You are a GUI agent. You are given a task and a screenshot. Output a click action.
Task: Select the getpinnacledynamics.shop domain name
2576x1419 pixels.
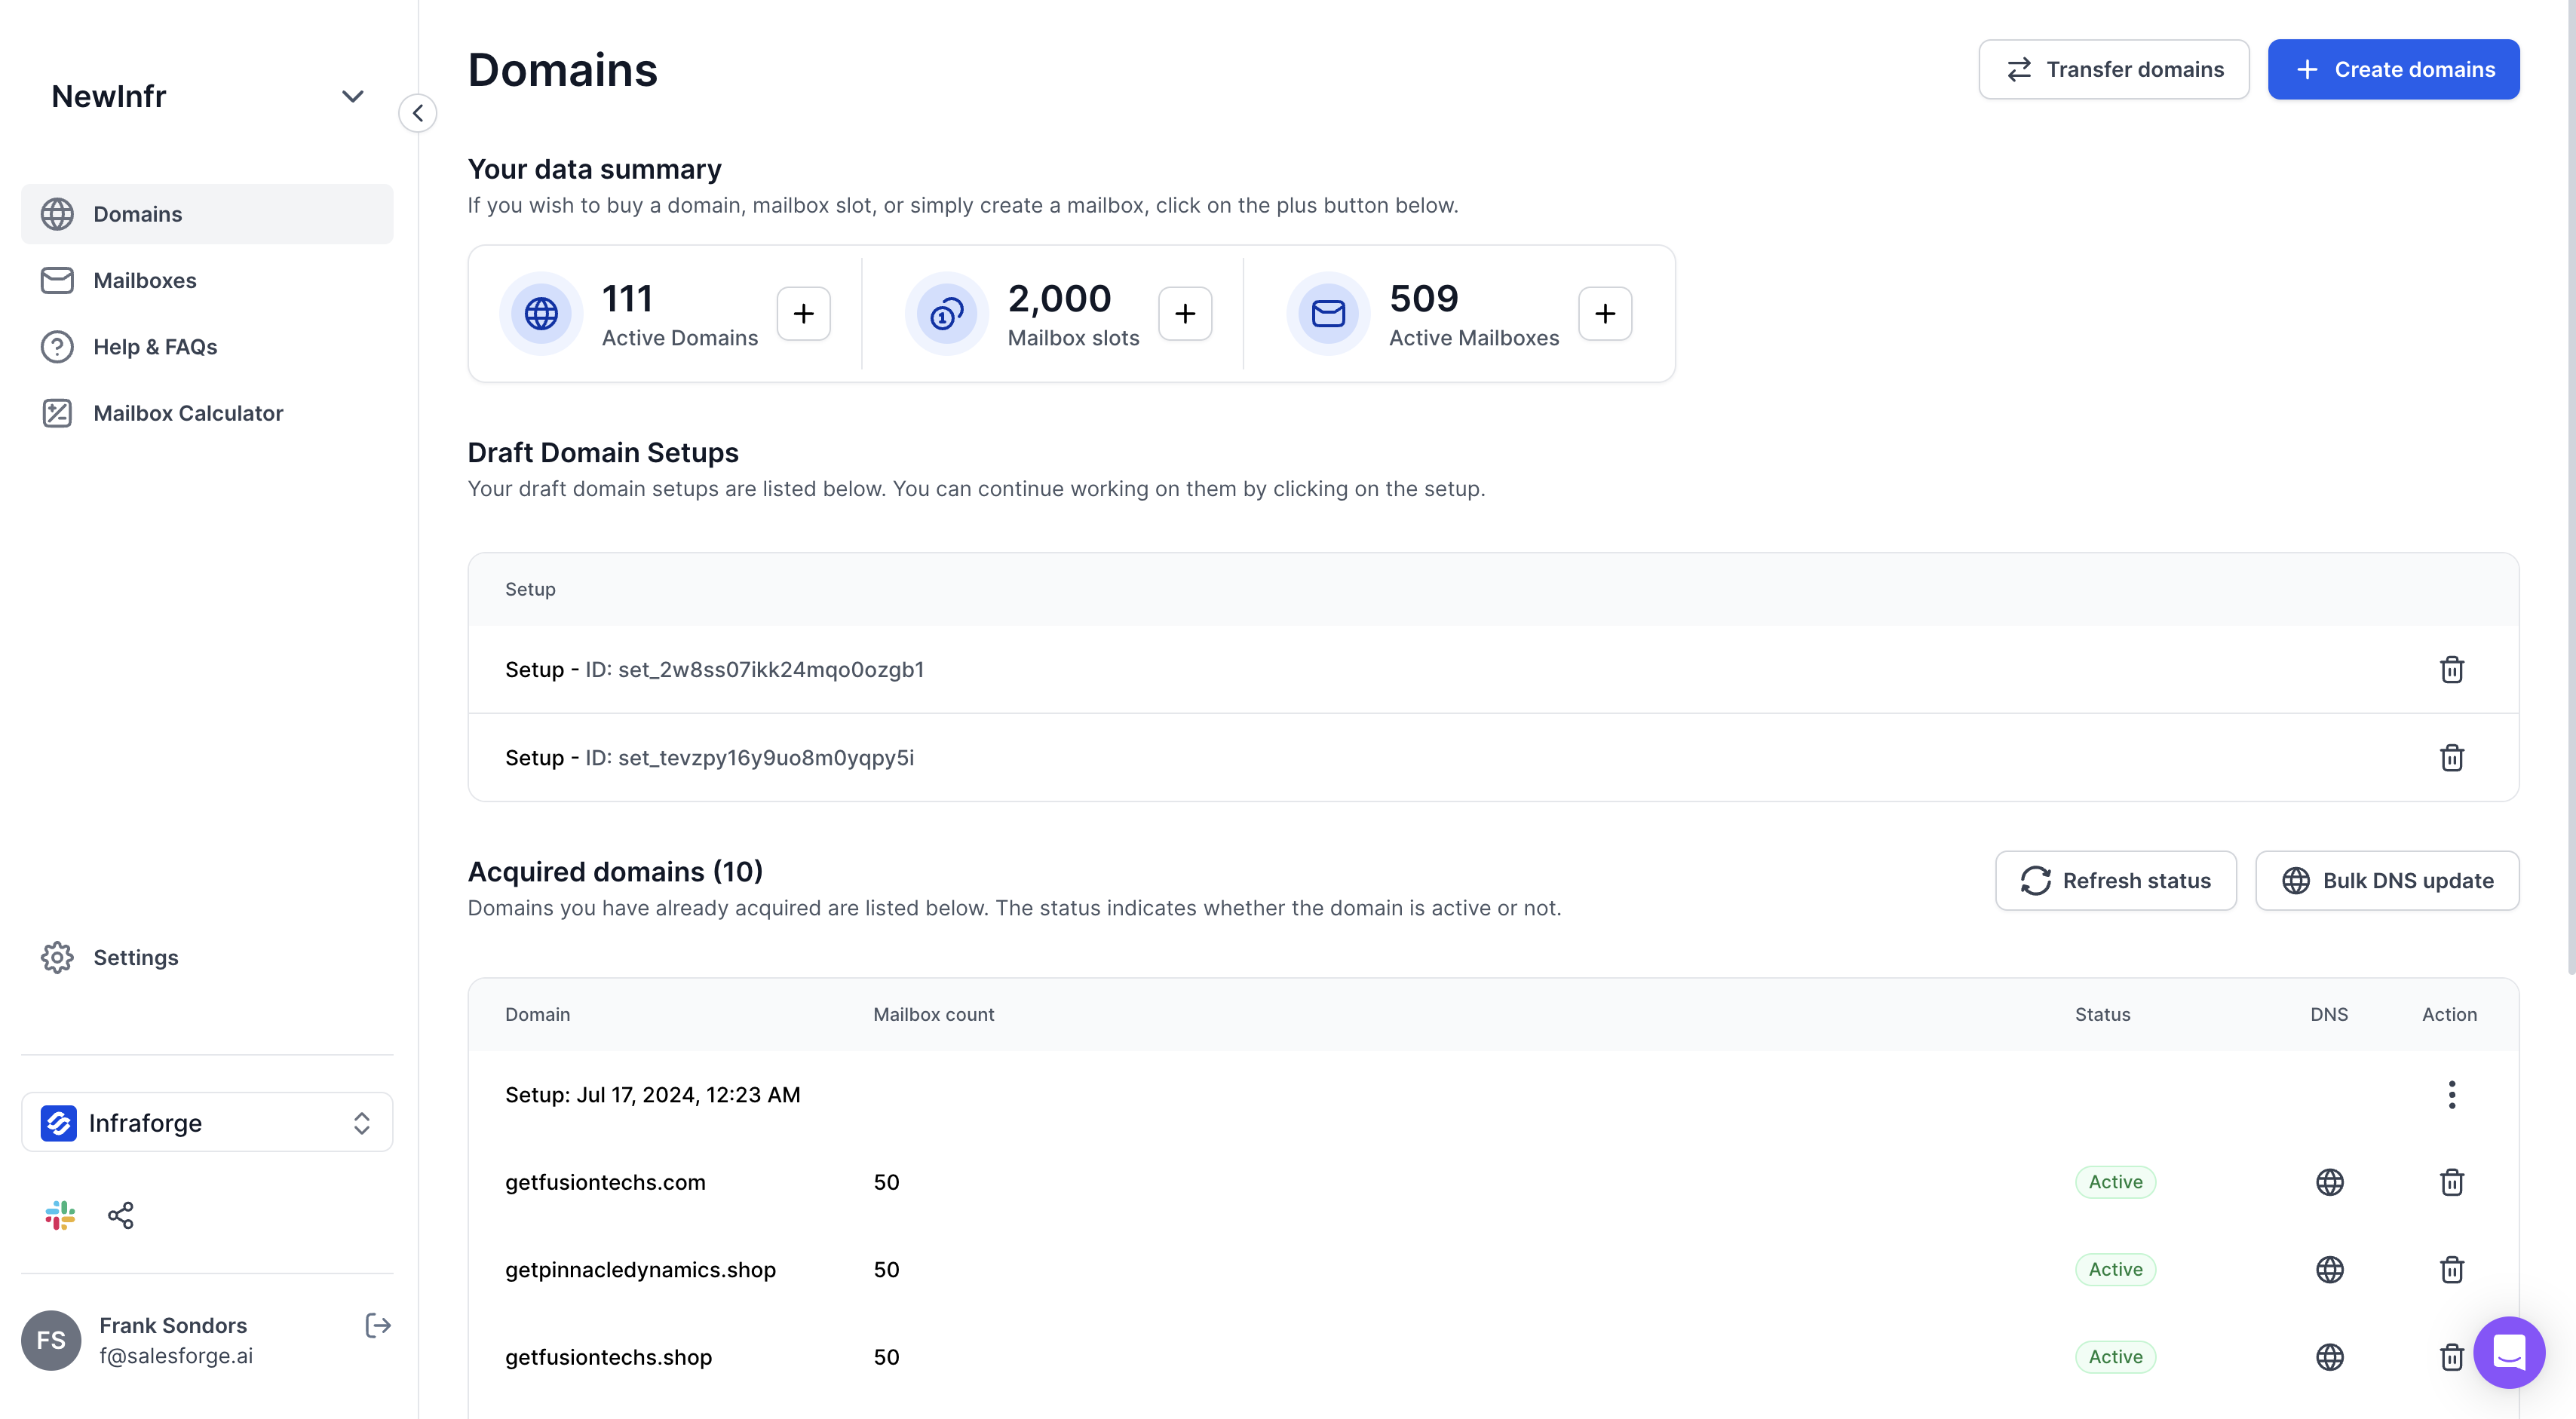coord(640,1269)
